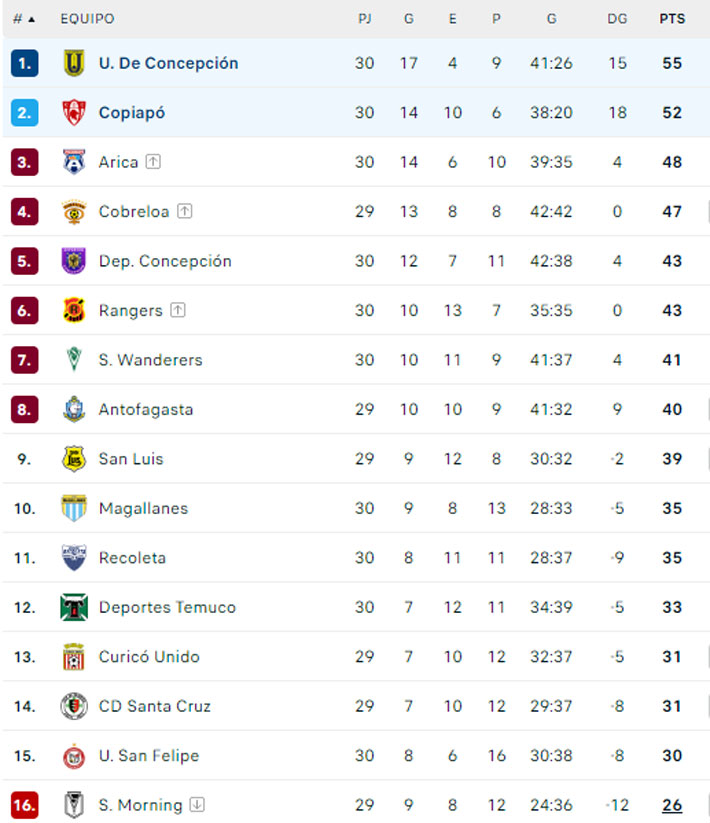
Task: Click the red position 16 badge
Action: (24, 805)
